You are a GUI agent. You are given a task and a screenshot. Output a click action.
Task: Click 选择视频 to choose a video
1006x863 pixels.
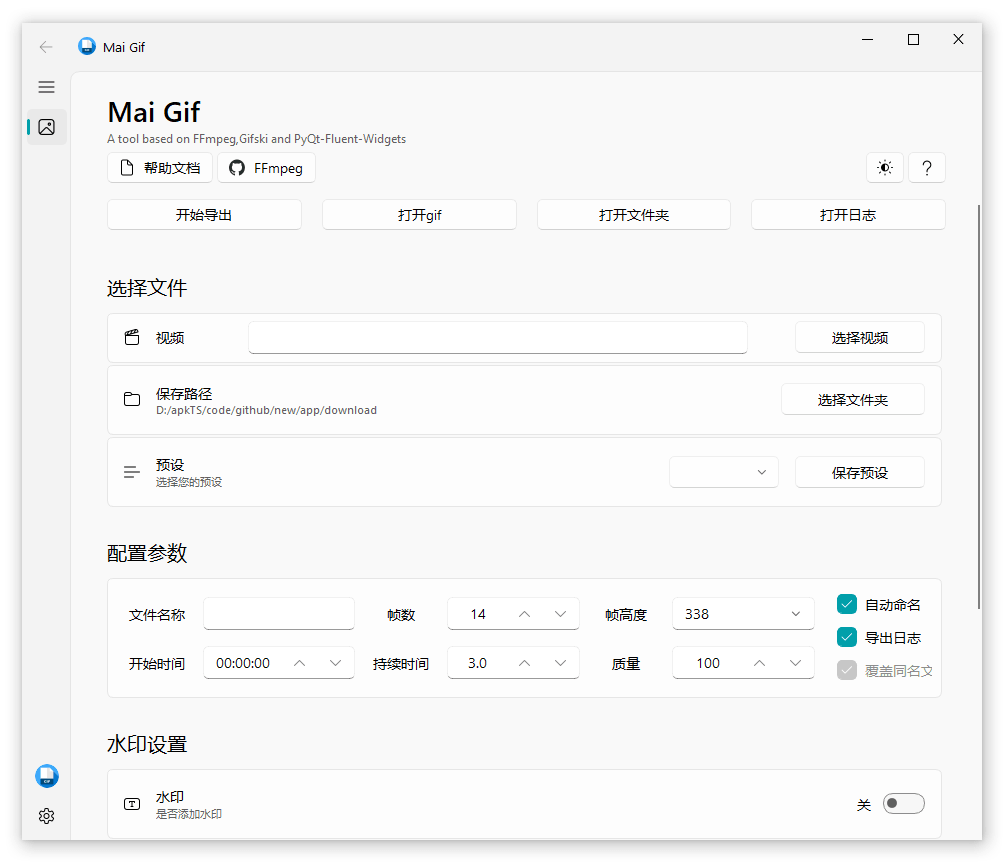860,338
